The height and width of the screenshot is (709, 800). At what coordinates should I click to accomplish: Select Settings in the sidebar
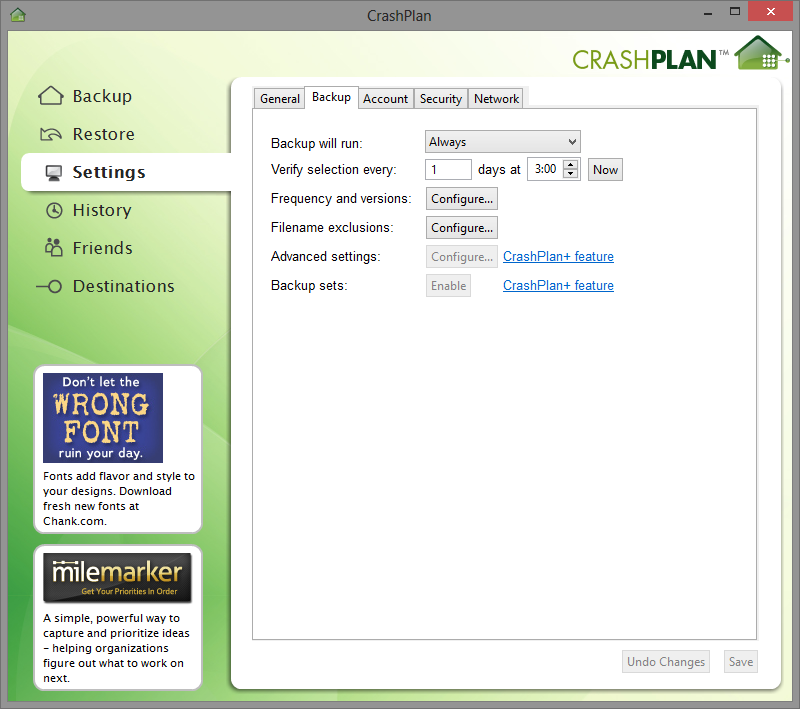point(126,172)
